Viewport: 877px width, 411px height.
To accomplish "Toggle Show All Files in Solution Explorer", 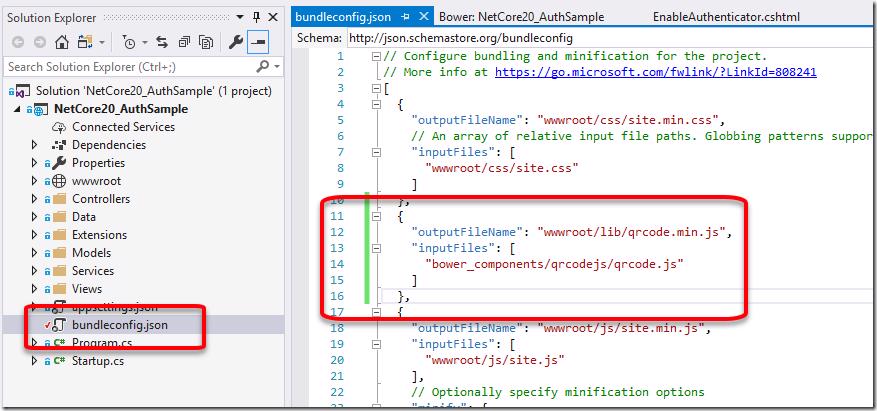I will [206, 42].
